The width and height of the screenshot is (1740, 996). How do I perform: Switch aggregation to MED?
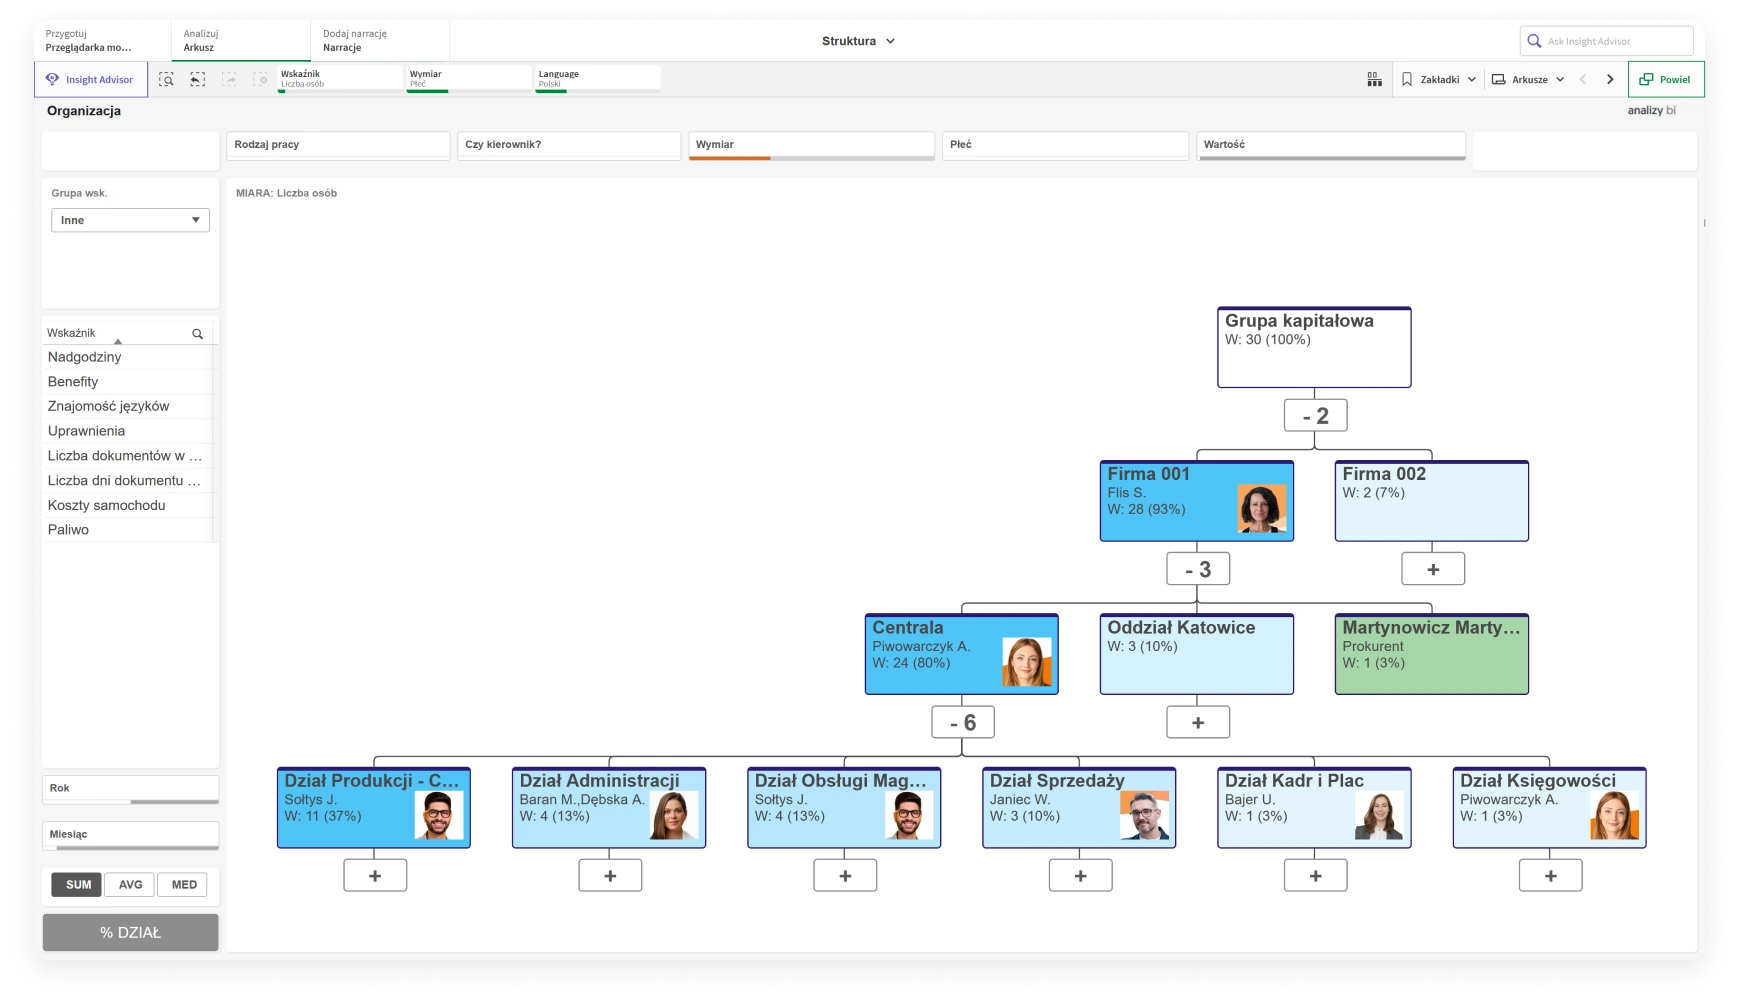click(x=184, y=885)
